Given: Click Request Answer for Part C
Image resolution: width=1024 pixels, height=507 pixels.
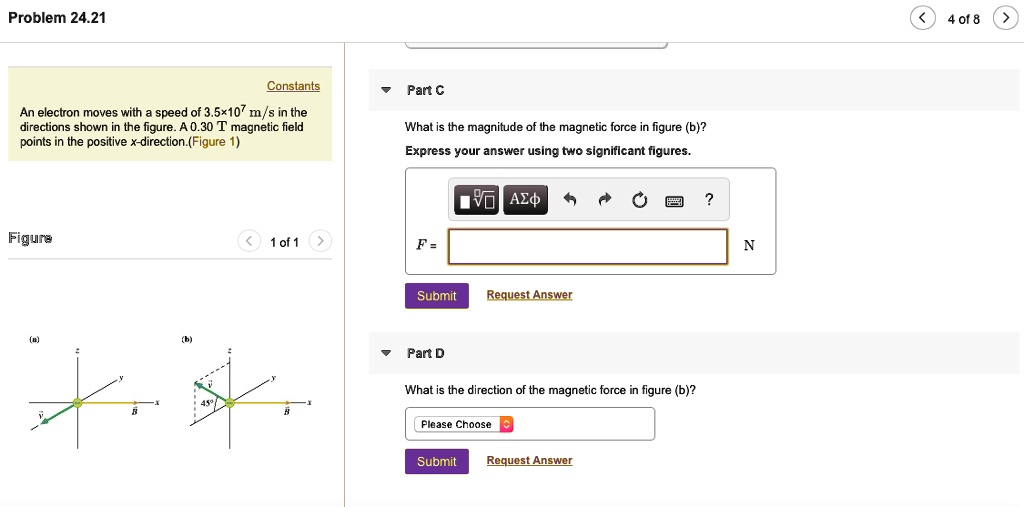Looking at the screenshot, I should (529, 295).
